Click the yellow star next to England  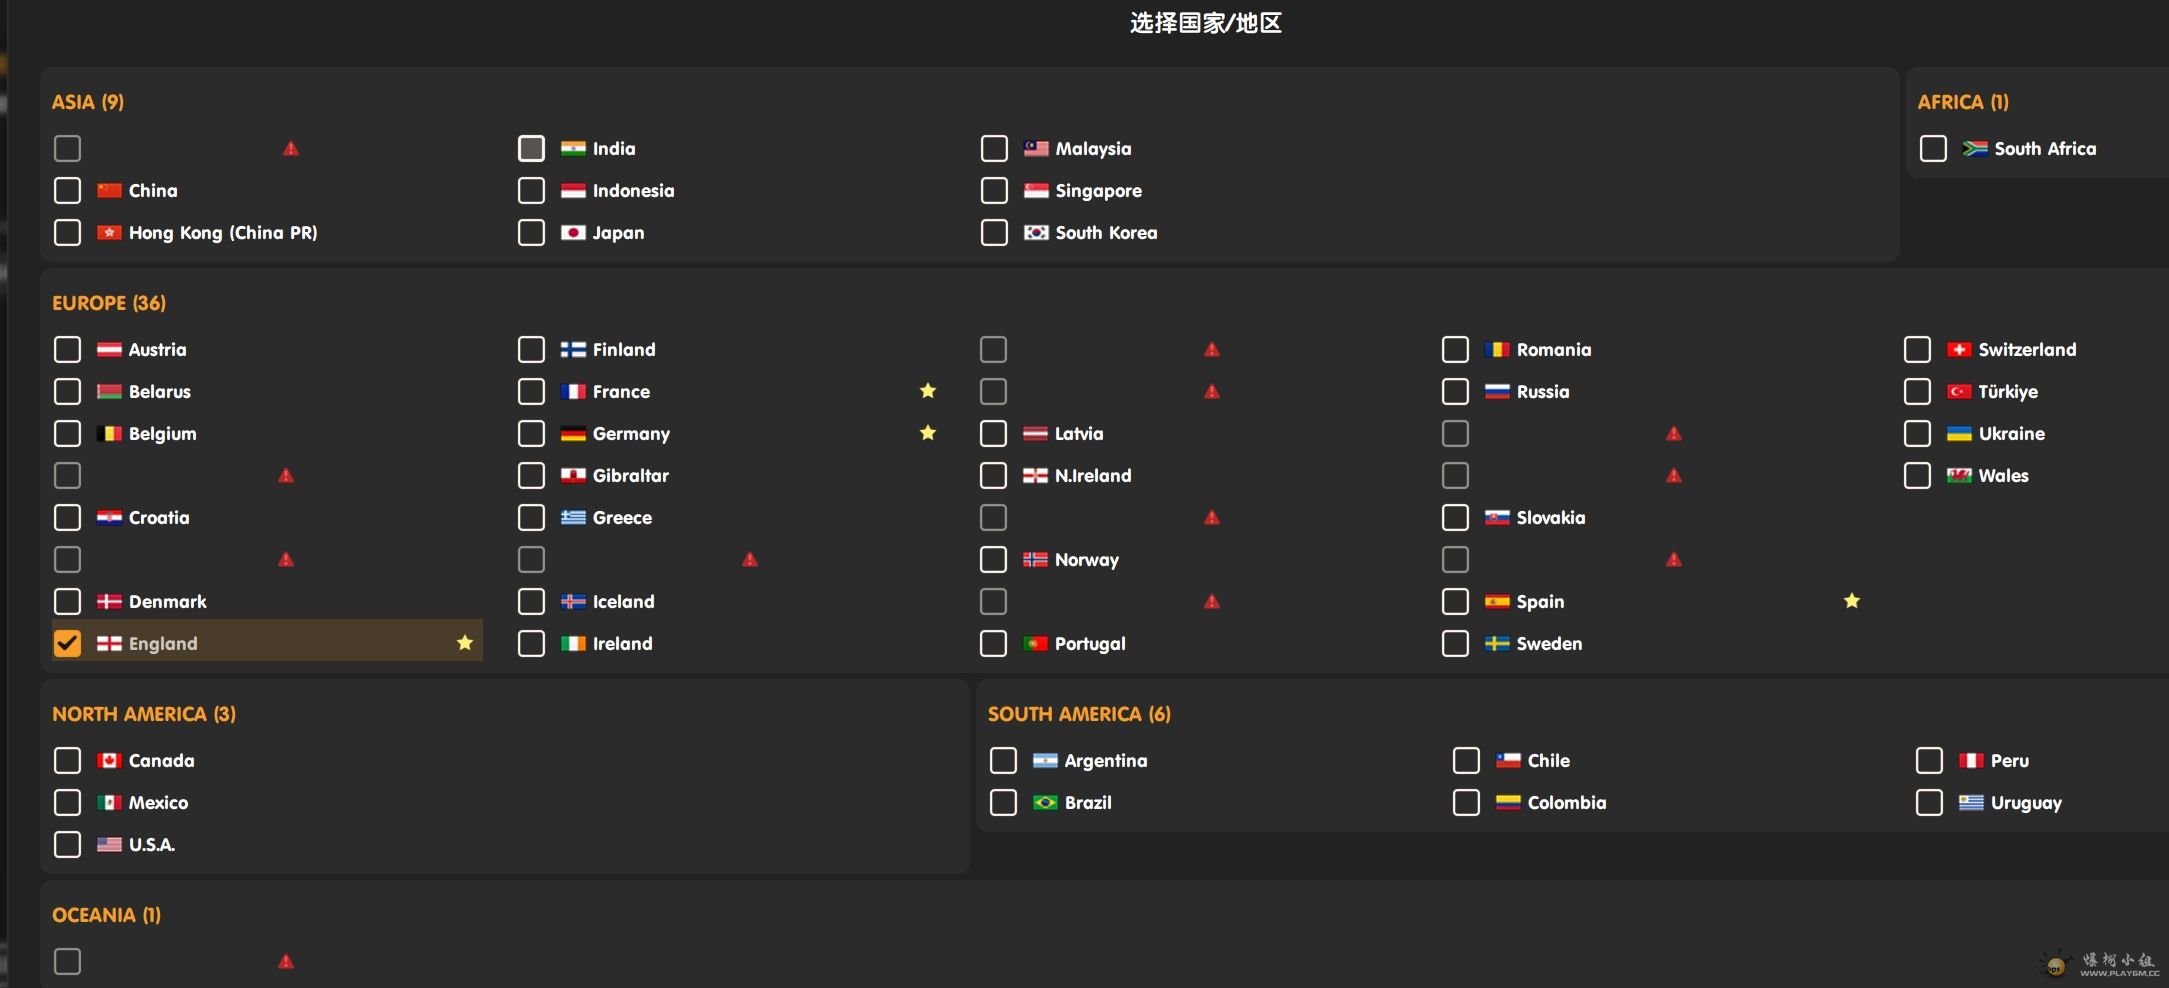[465, 642]
